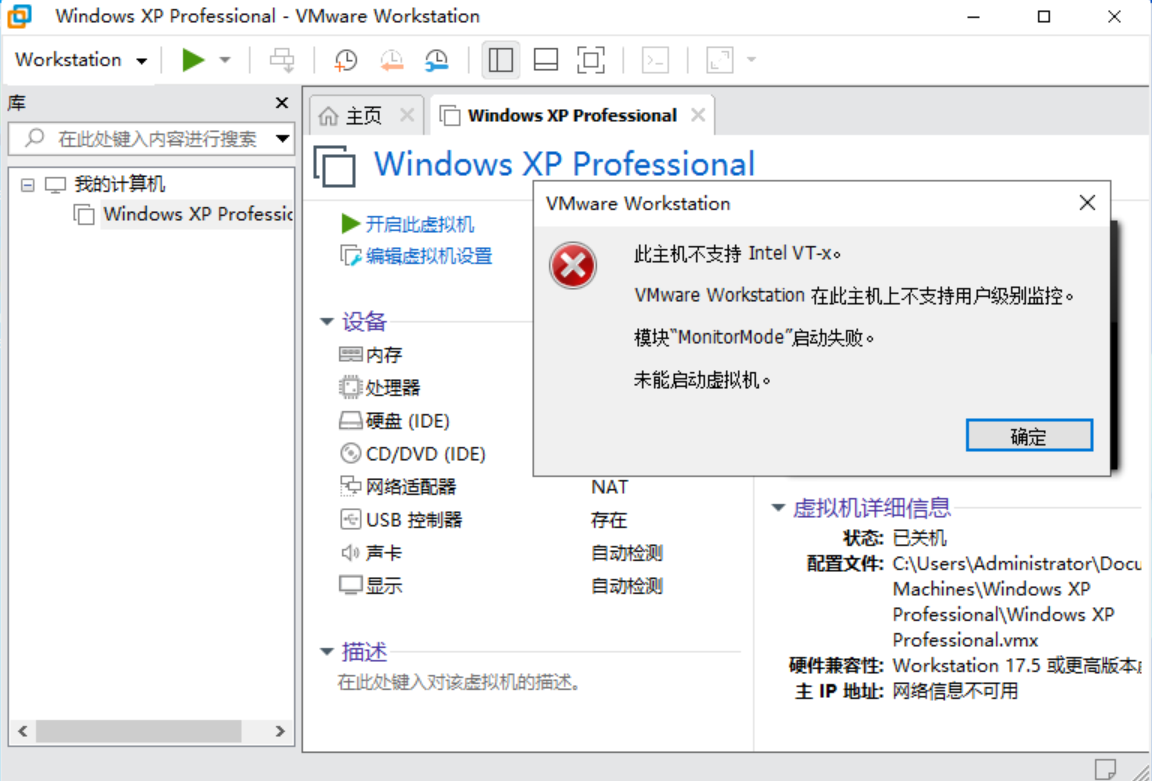Image resolution: width=1152 pixels, height=781 pixels.
Task: Click the NAT network value
Action: 609,487
